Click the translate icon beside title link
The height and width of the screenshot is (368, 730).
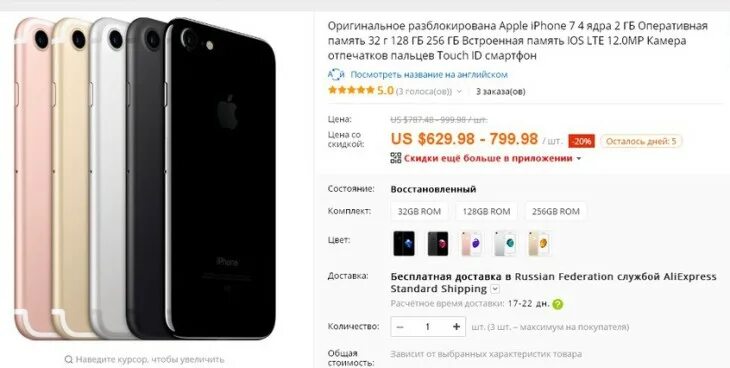click(336, 75)
